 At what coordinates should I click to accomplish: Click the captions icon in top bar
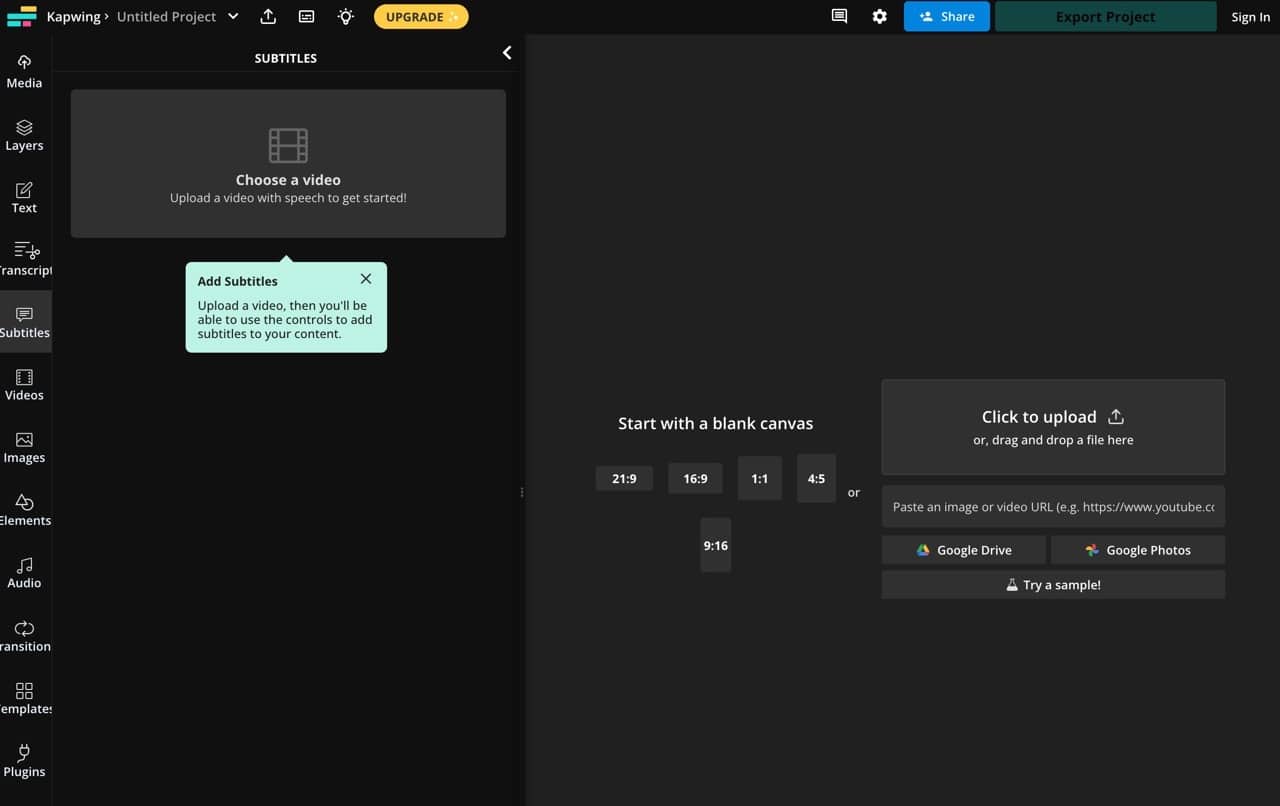pos(307,16)
